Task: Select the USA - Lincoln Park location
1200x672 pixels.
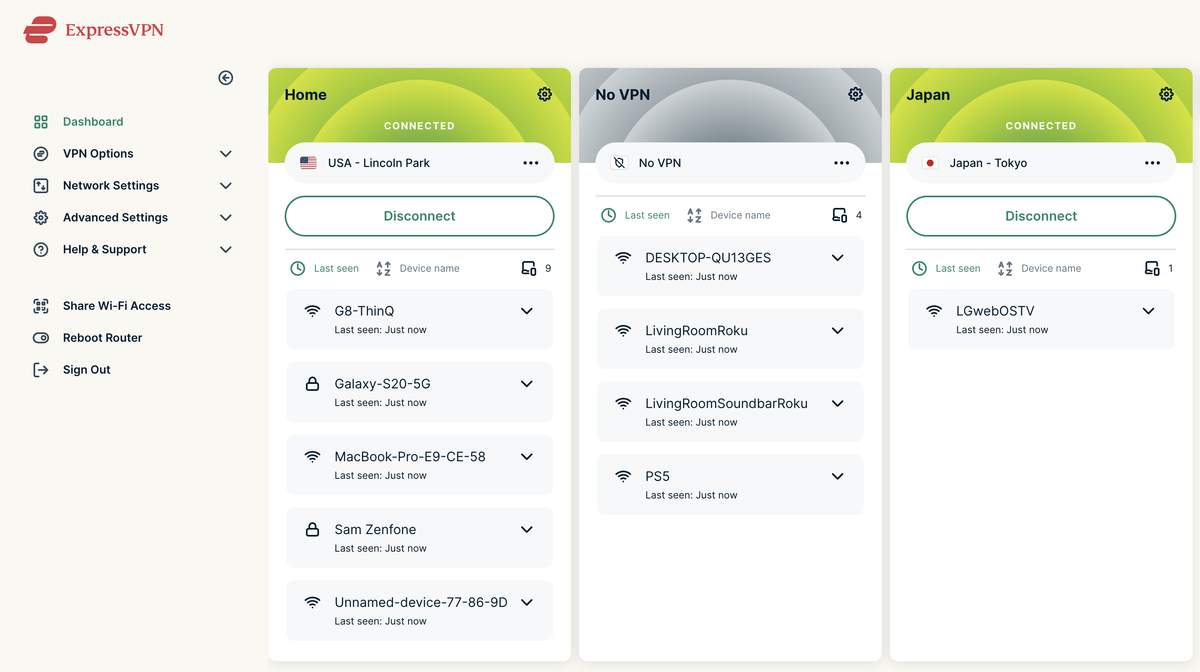Action: point(419,163)
